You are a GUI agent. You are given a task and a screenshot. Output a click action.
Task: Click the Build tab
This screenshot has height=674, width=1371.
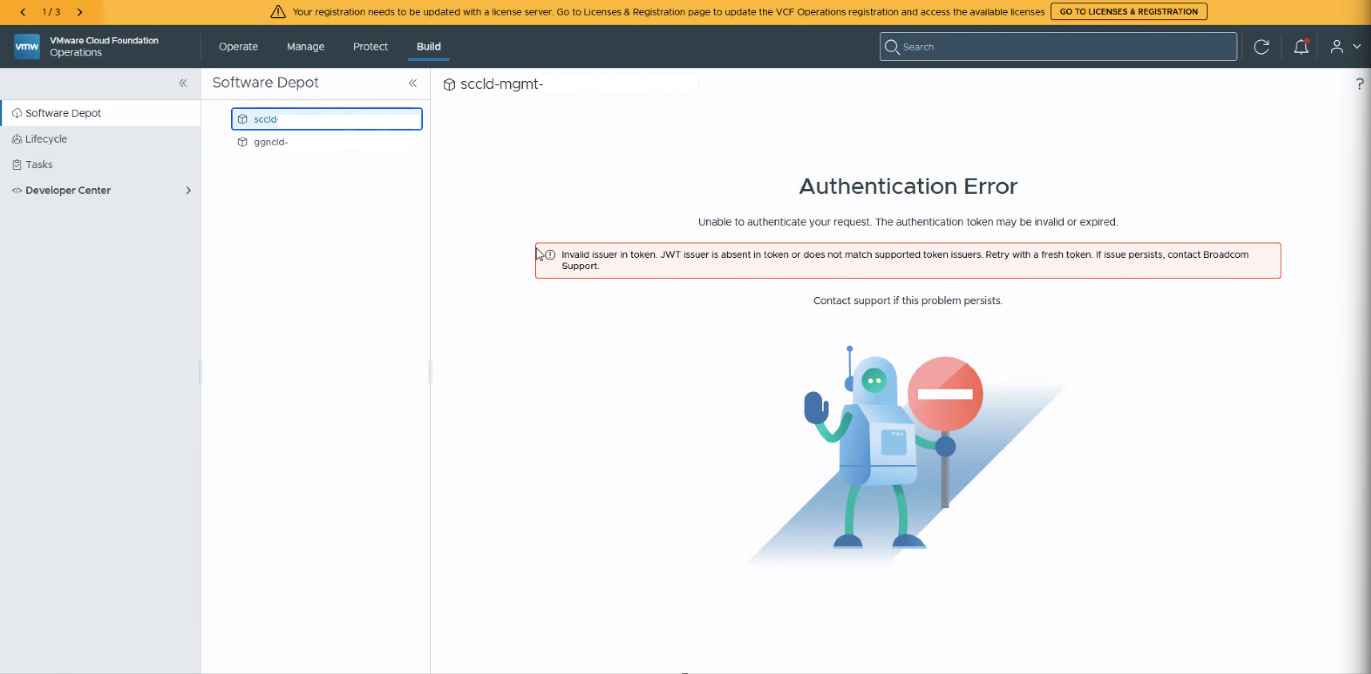[x=428, y=46]
